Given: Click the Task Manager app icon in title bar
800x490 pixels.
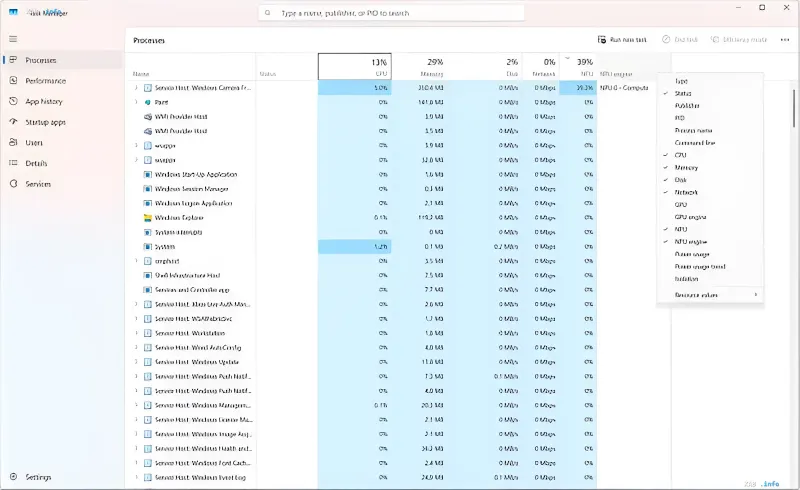Looking at the screenshot, I should pyautogui.click(x=13, y=12).
